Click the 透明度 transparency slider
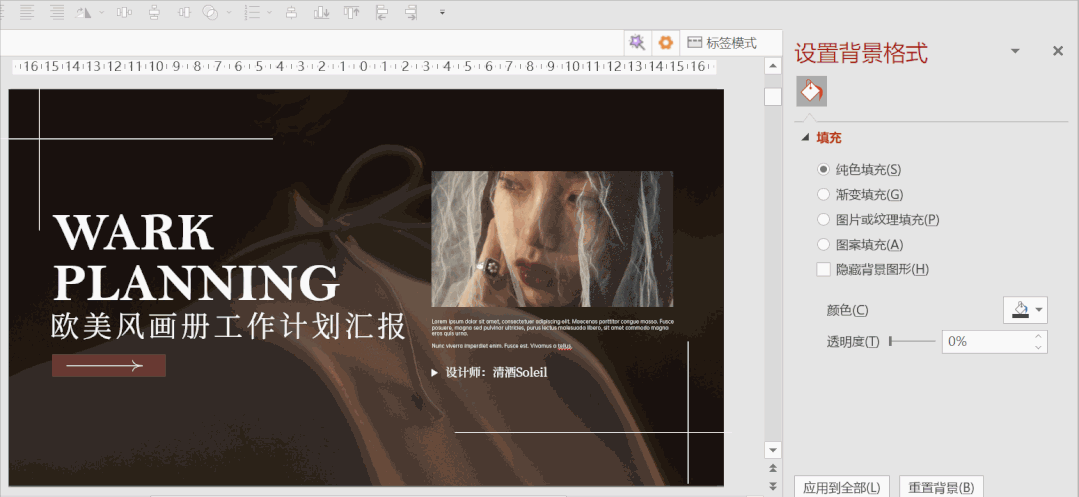Image resolution: width=1079 pixels, height=497 pixels. click(912, 341)
